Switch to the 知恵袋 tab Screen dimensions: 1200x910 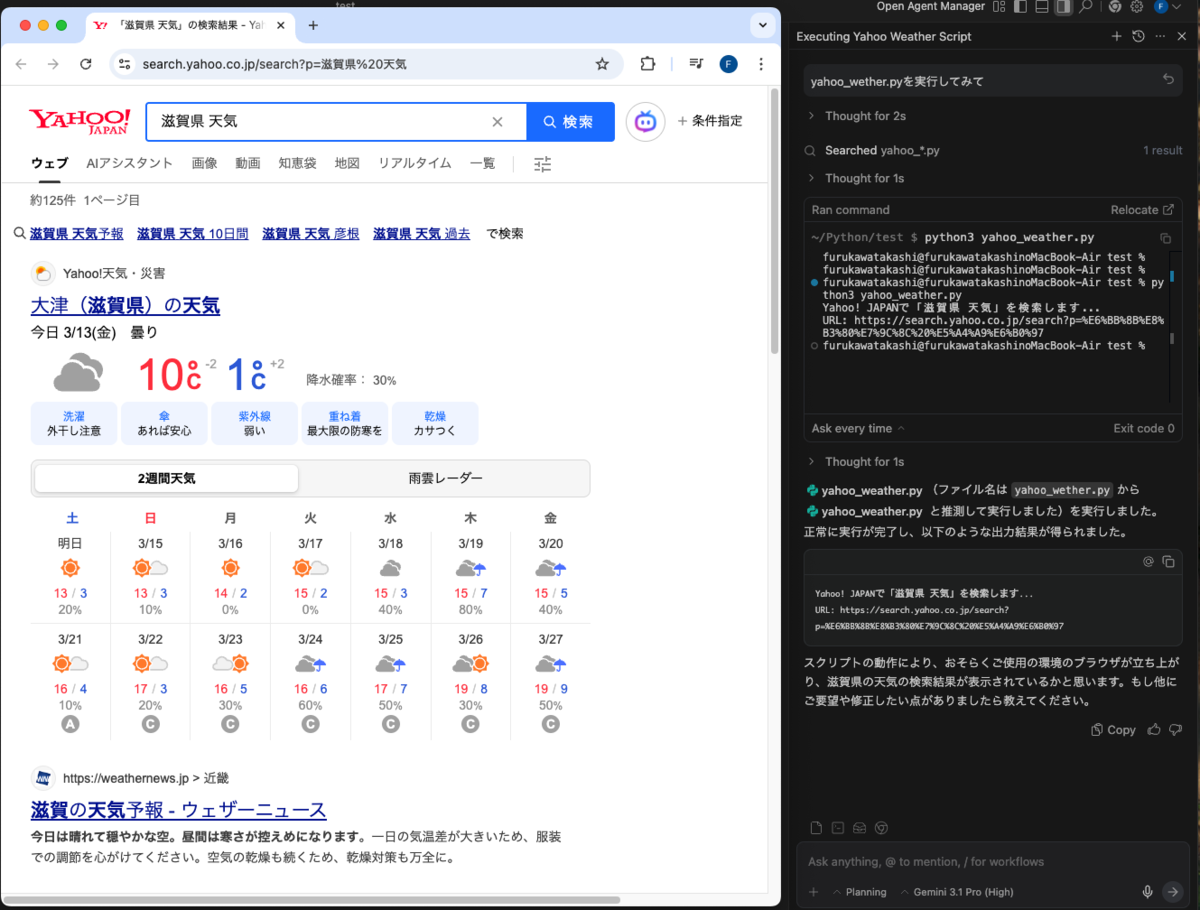click(297, 163)
